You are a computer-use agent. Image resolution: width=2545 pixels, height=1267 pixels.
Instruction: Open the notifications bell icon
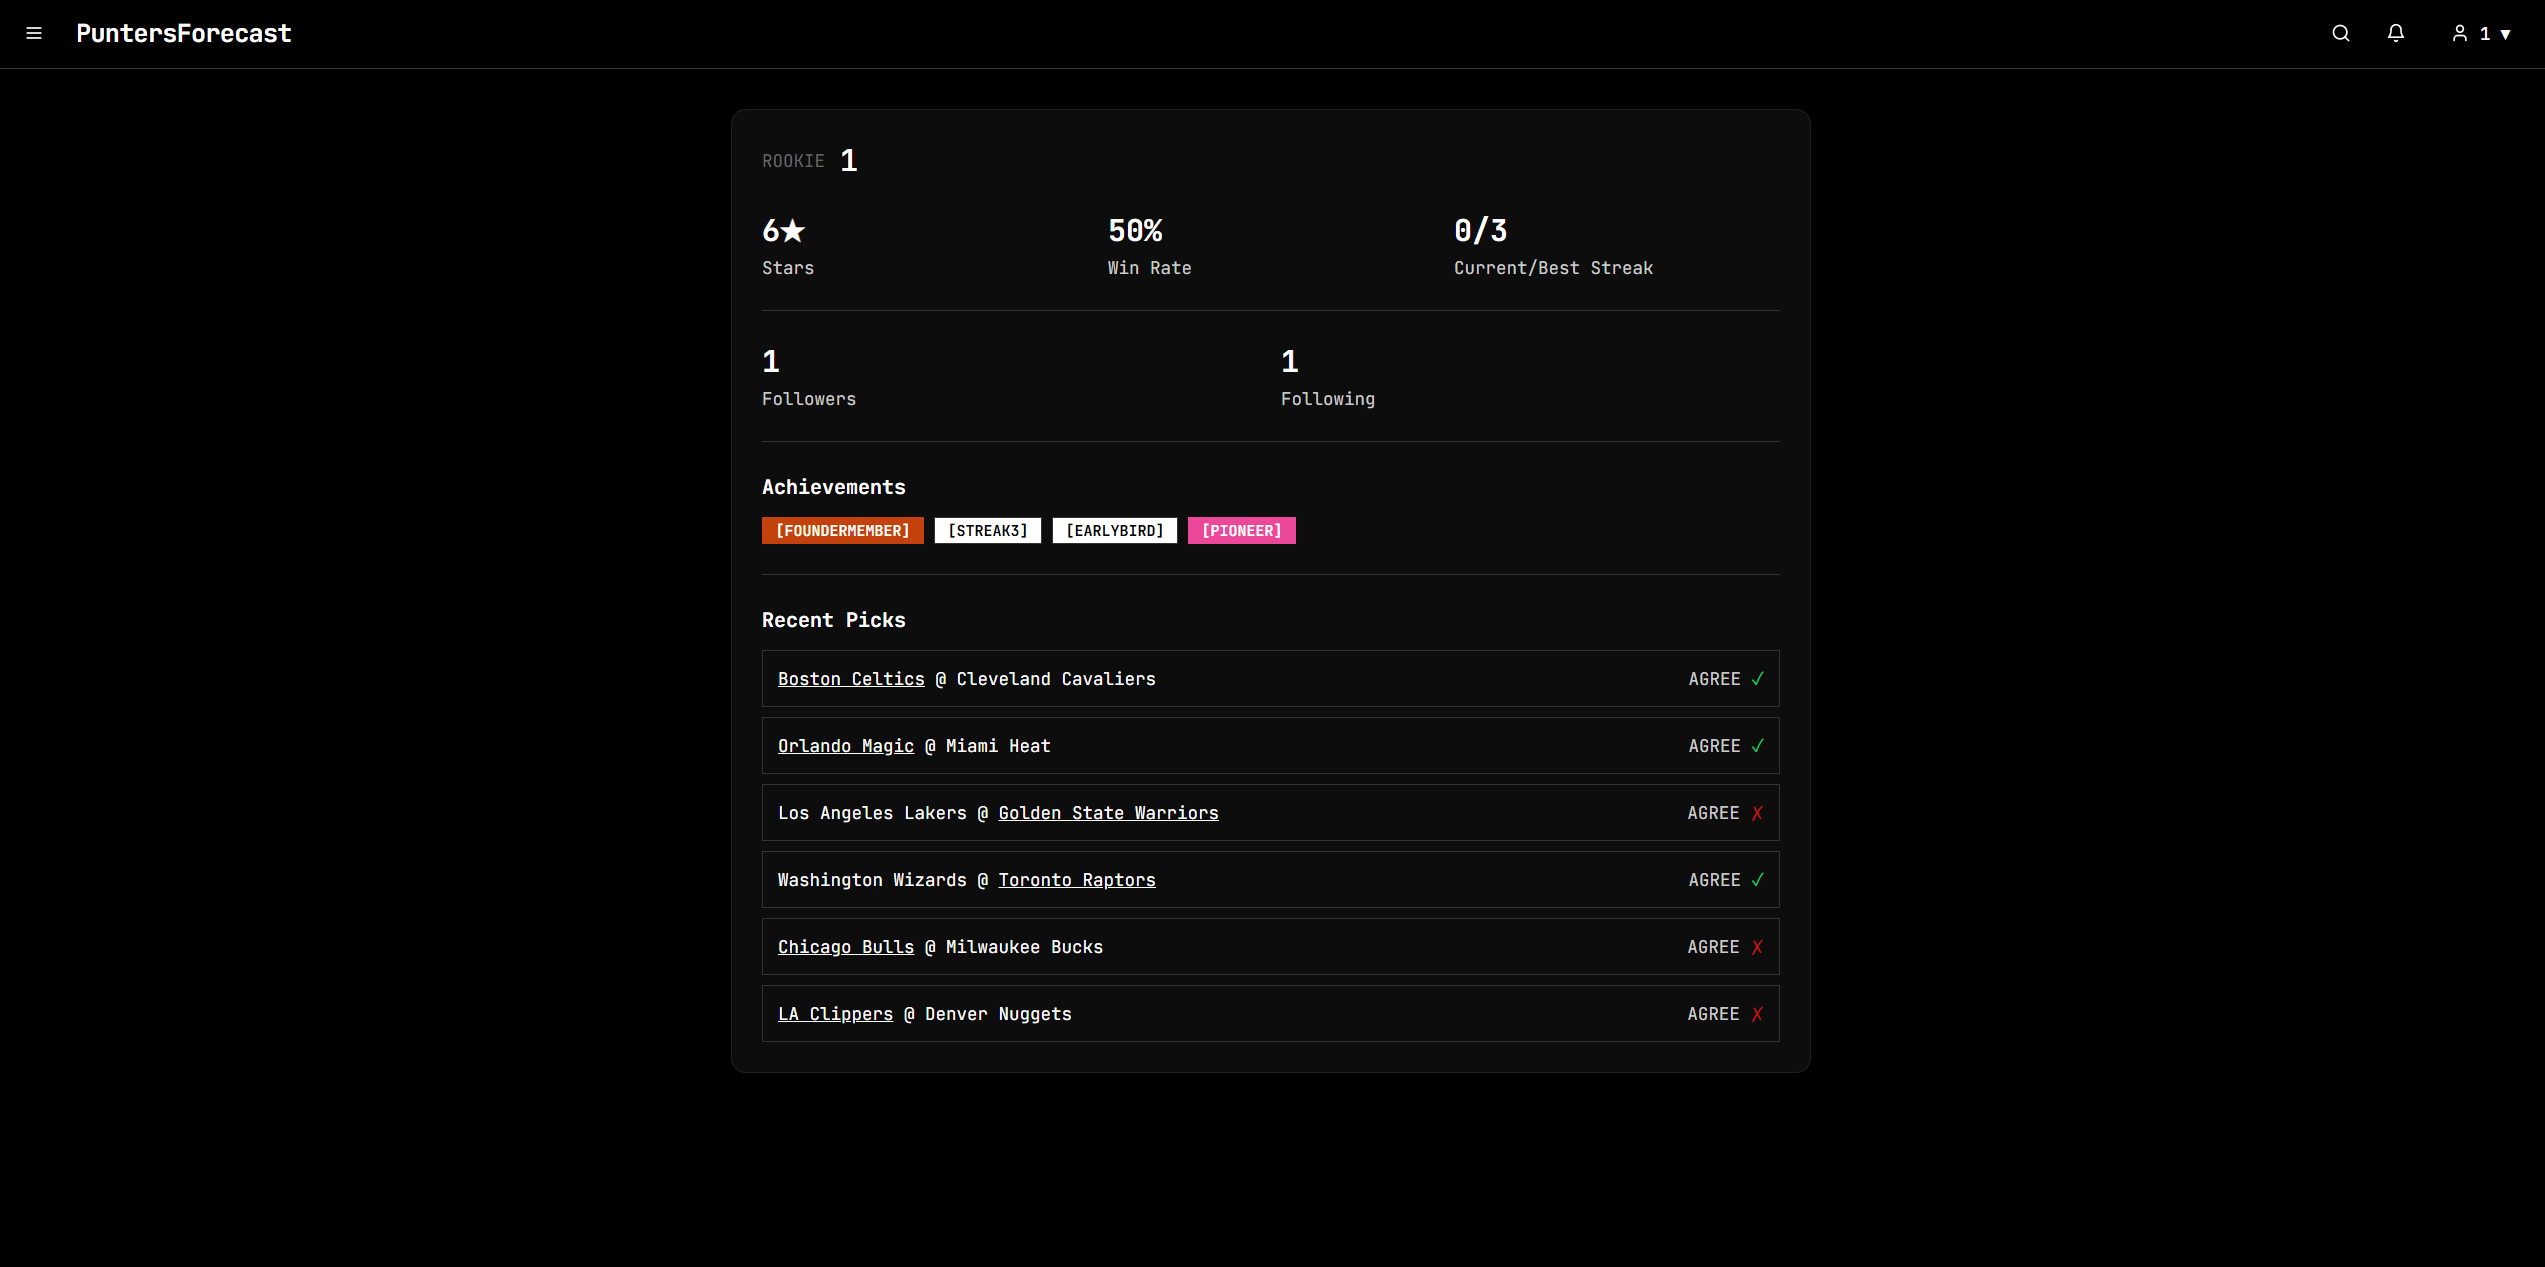(x=2396, y=34)
